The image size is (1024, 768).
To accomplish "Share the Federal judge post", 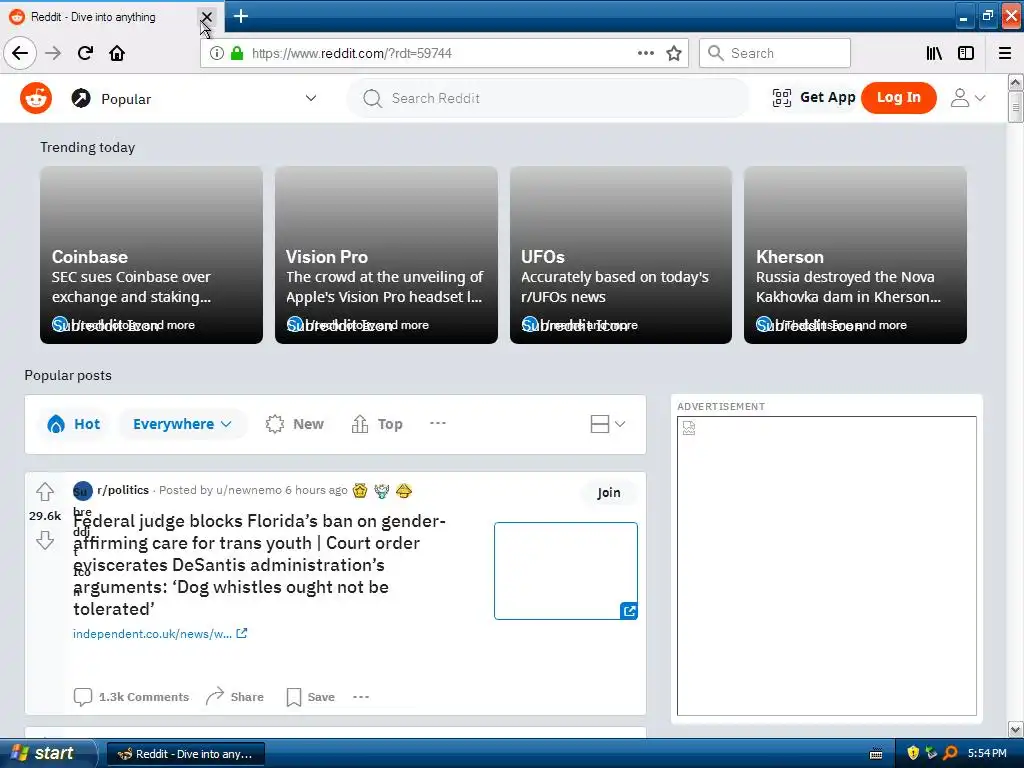I will coord(234,697).
